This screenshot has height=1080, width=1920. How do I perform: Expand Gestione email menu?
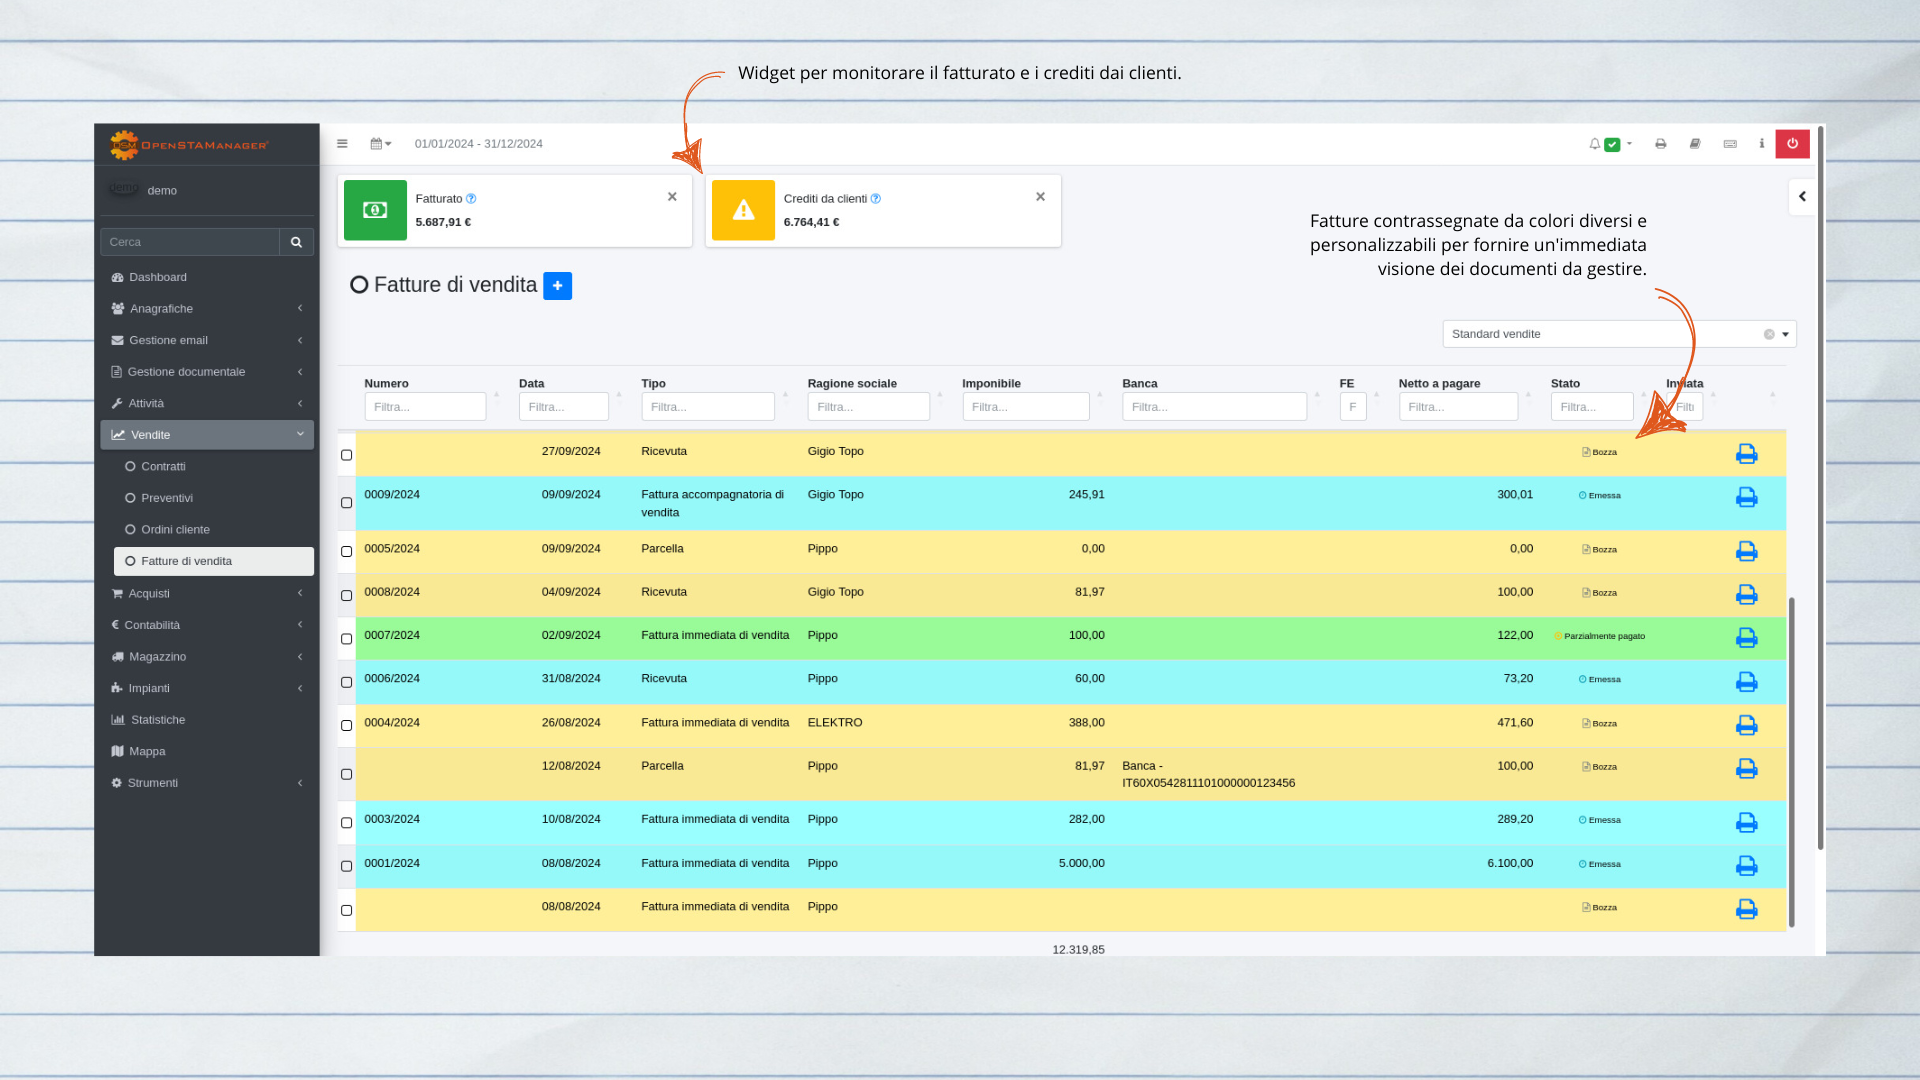pos(207,340)
